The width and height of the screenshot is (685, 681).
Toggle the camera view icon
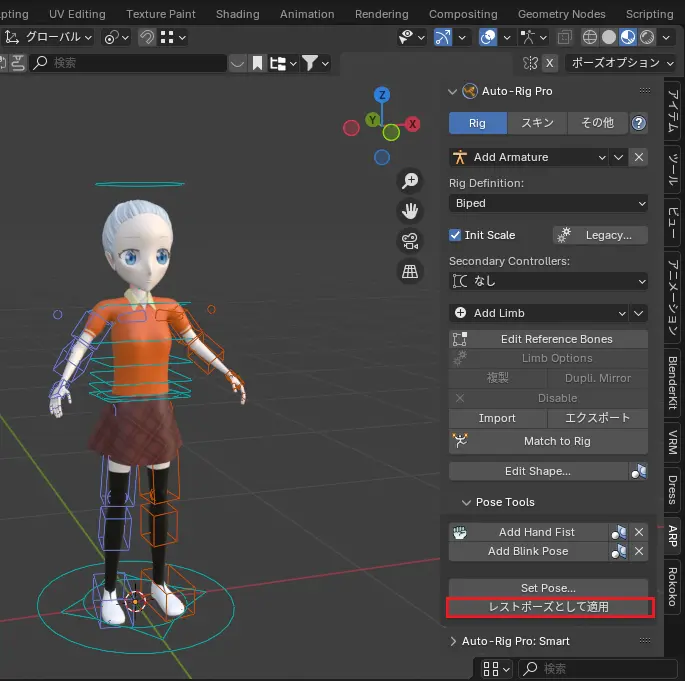tap(410, 241)
